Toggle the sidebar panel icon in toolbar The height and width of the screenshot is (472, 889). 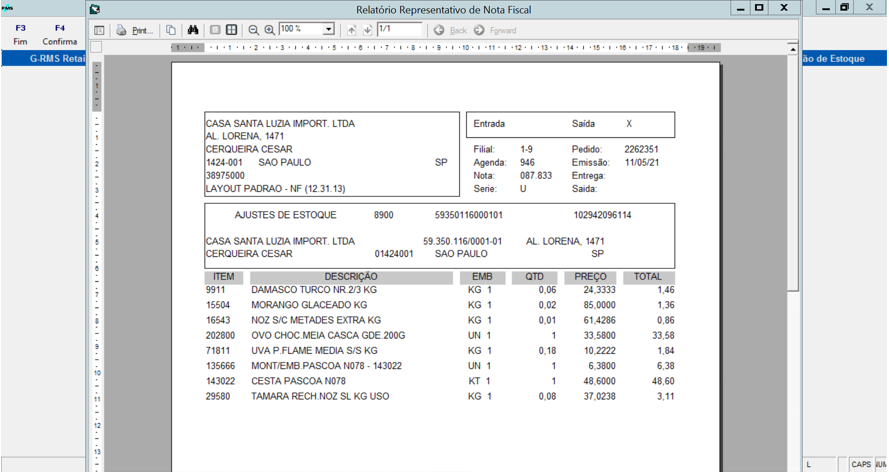99,30
